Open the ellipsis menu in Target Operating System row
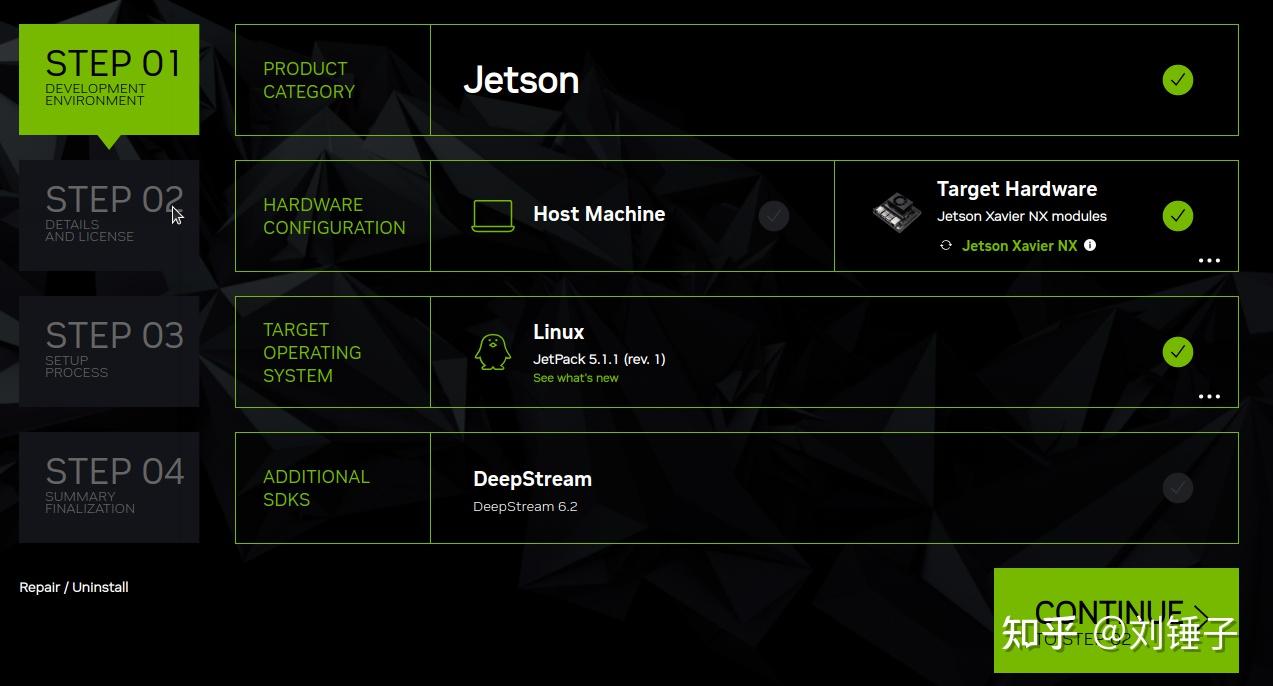This screenshot has width=1273, height=686. click(1209, 396)
